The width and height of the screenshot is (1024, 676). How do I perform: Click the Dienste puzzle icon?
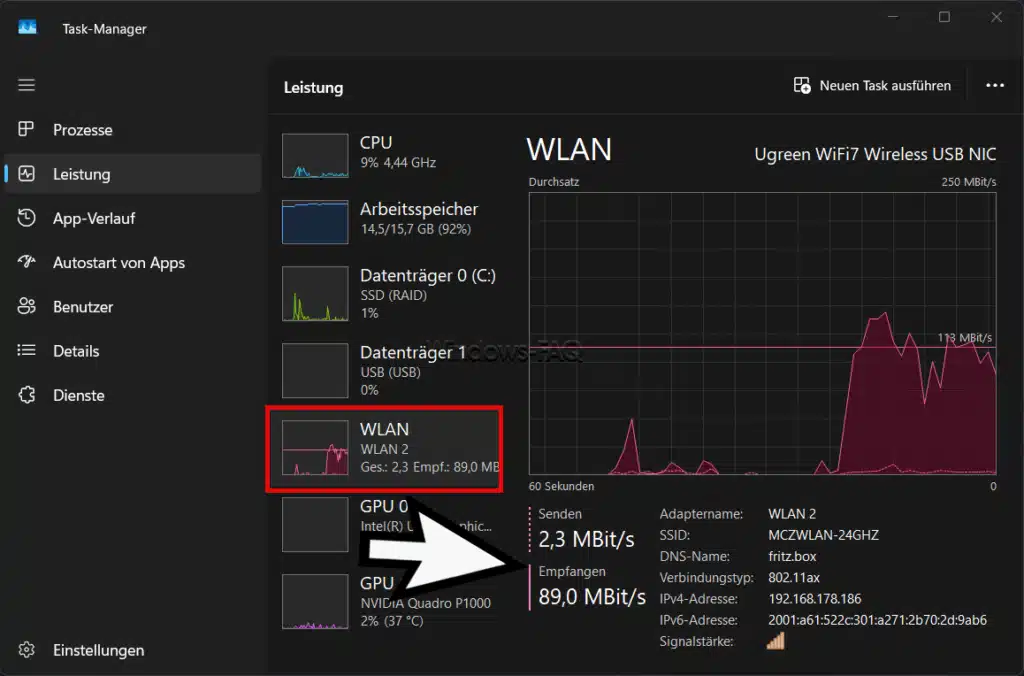click(26, 395)
